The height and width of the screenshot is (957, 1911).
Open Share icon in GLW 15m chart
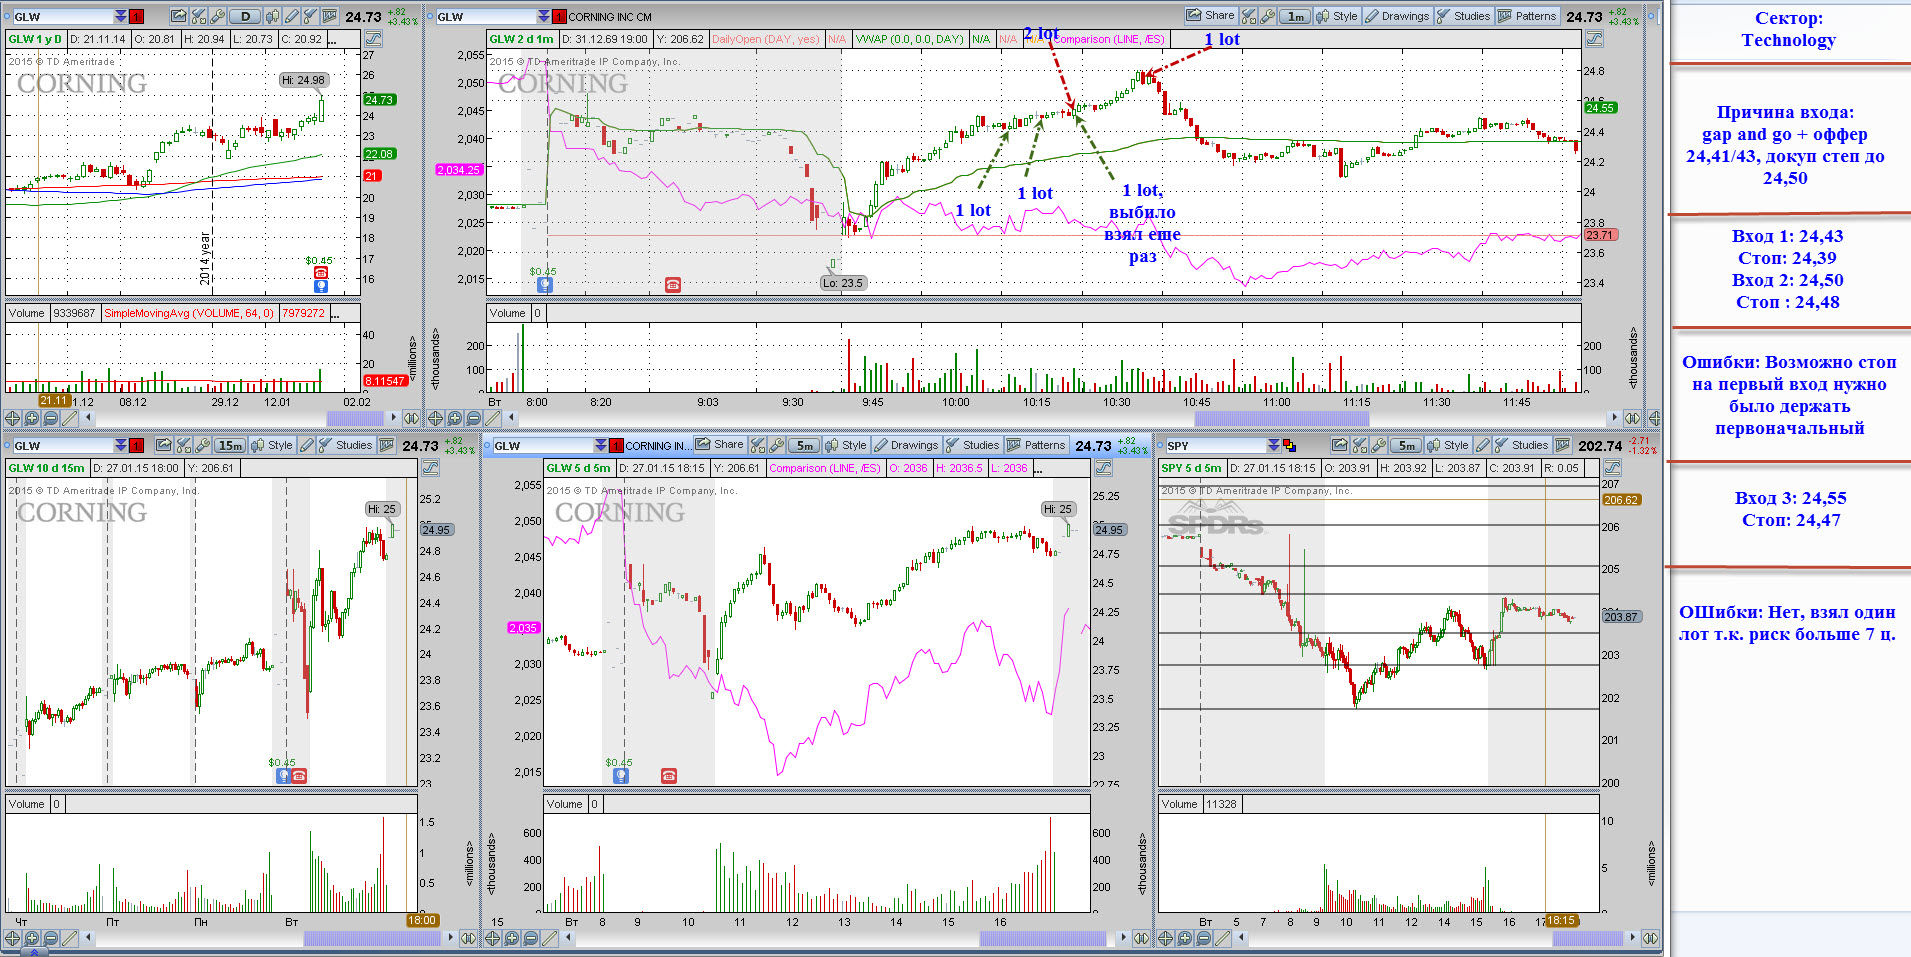(x=163, y=445)
